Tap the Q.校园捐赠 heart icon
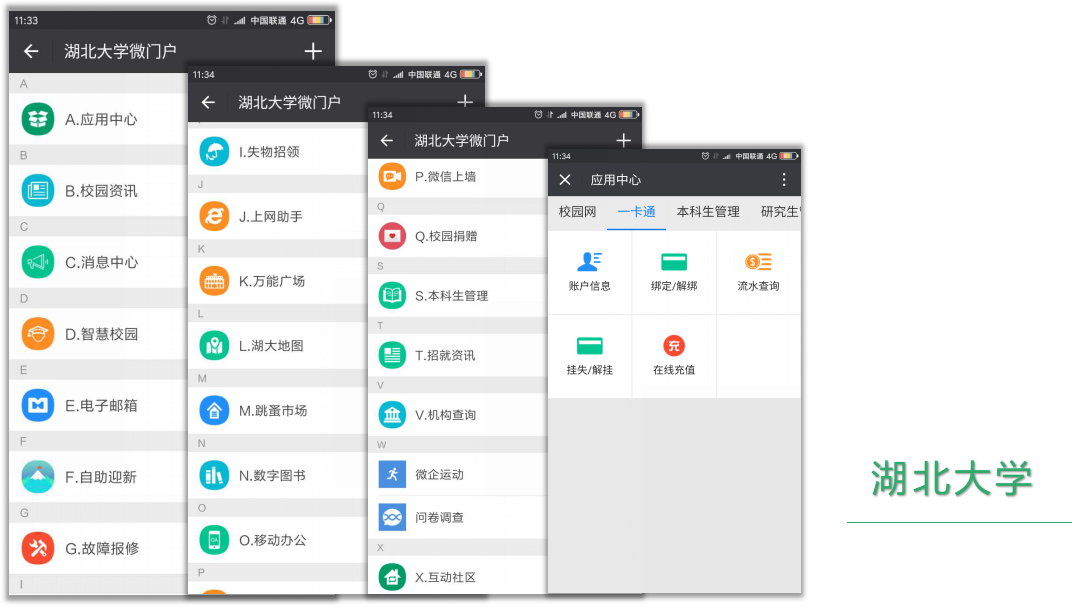1072x607 pixels. [392, 236]
